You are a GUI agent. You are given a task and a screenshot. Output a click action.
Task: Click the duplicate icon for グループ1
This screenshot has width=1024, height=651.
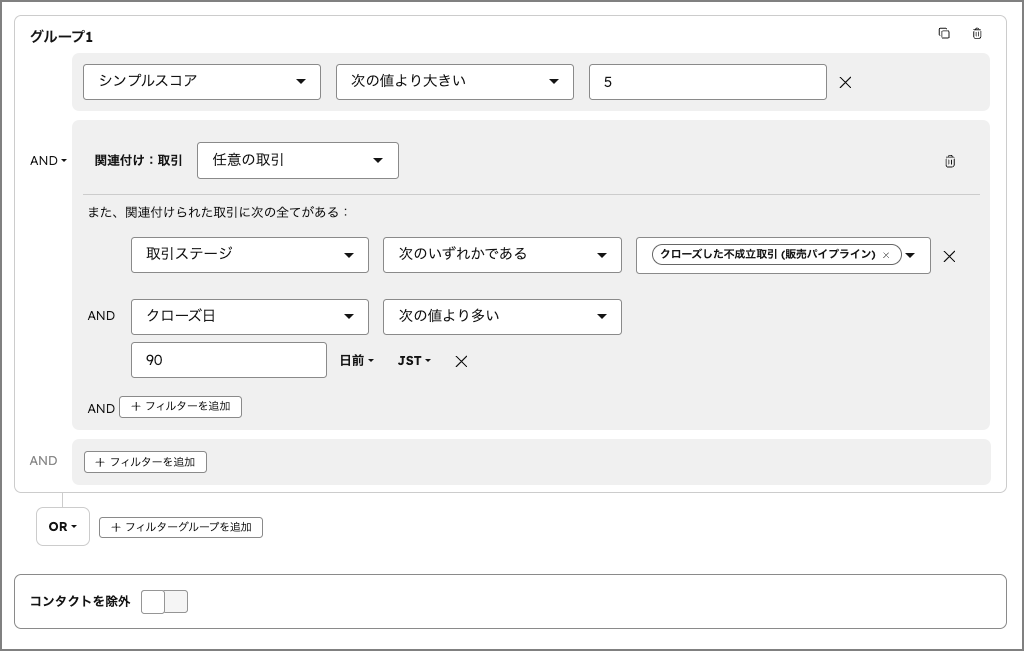944,33
